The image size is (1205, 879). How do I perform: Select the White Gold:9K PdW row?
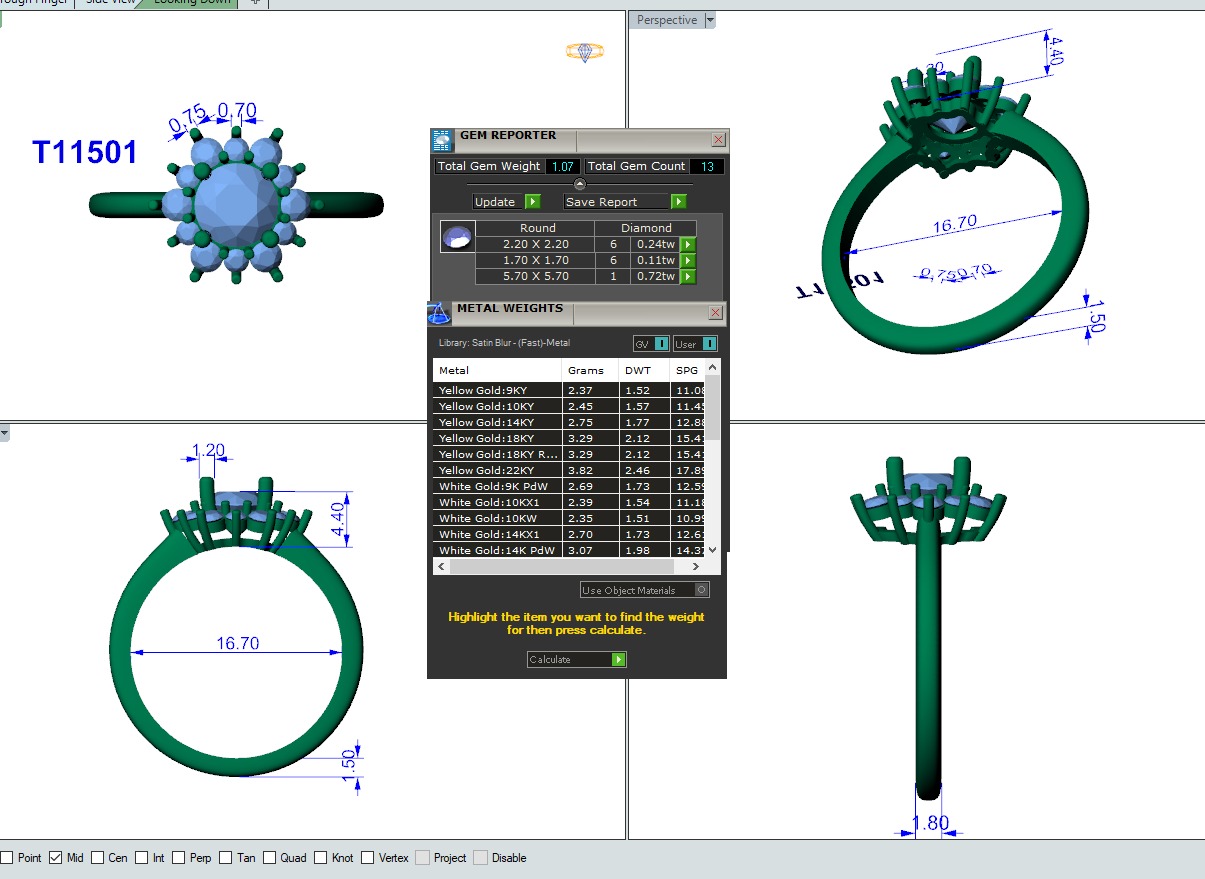[569, 486]
